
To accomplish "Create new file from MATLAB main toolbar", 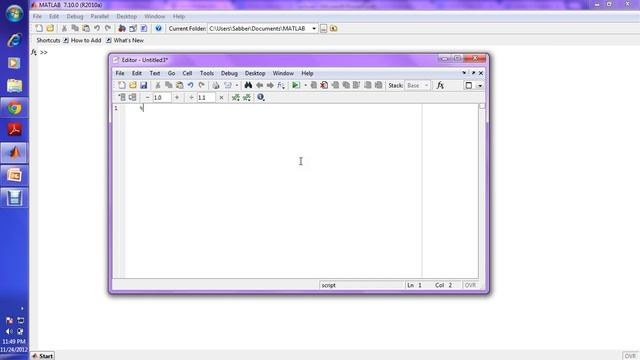I will point(39,29).
